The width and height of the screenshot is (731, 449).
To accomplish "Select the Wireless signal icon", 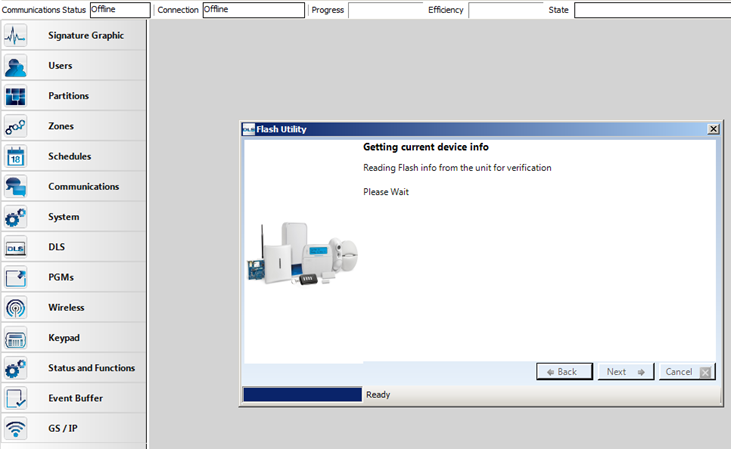I will pos(15,308).
